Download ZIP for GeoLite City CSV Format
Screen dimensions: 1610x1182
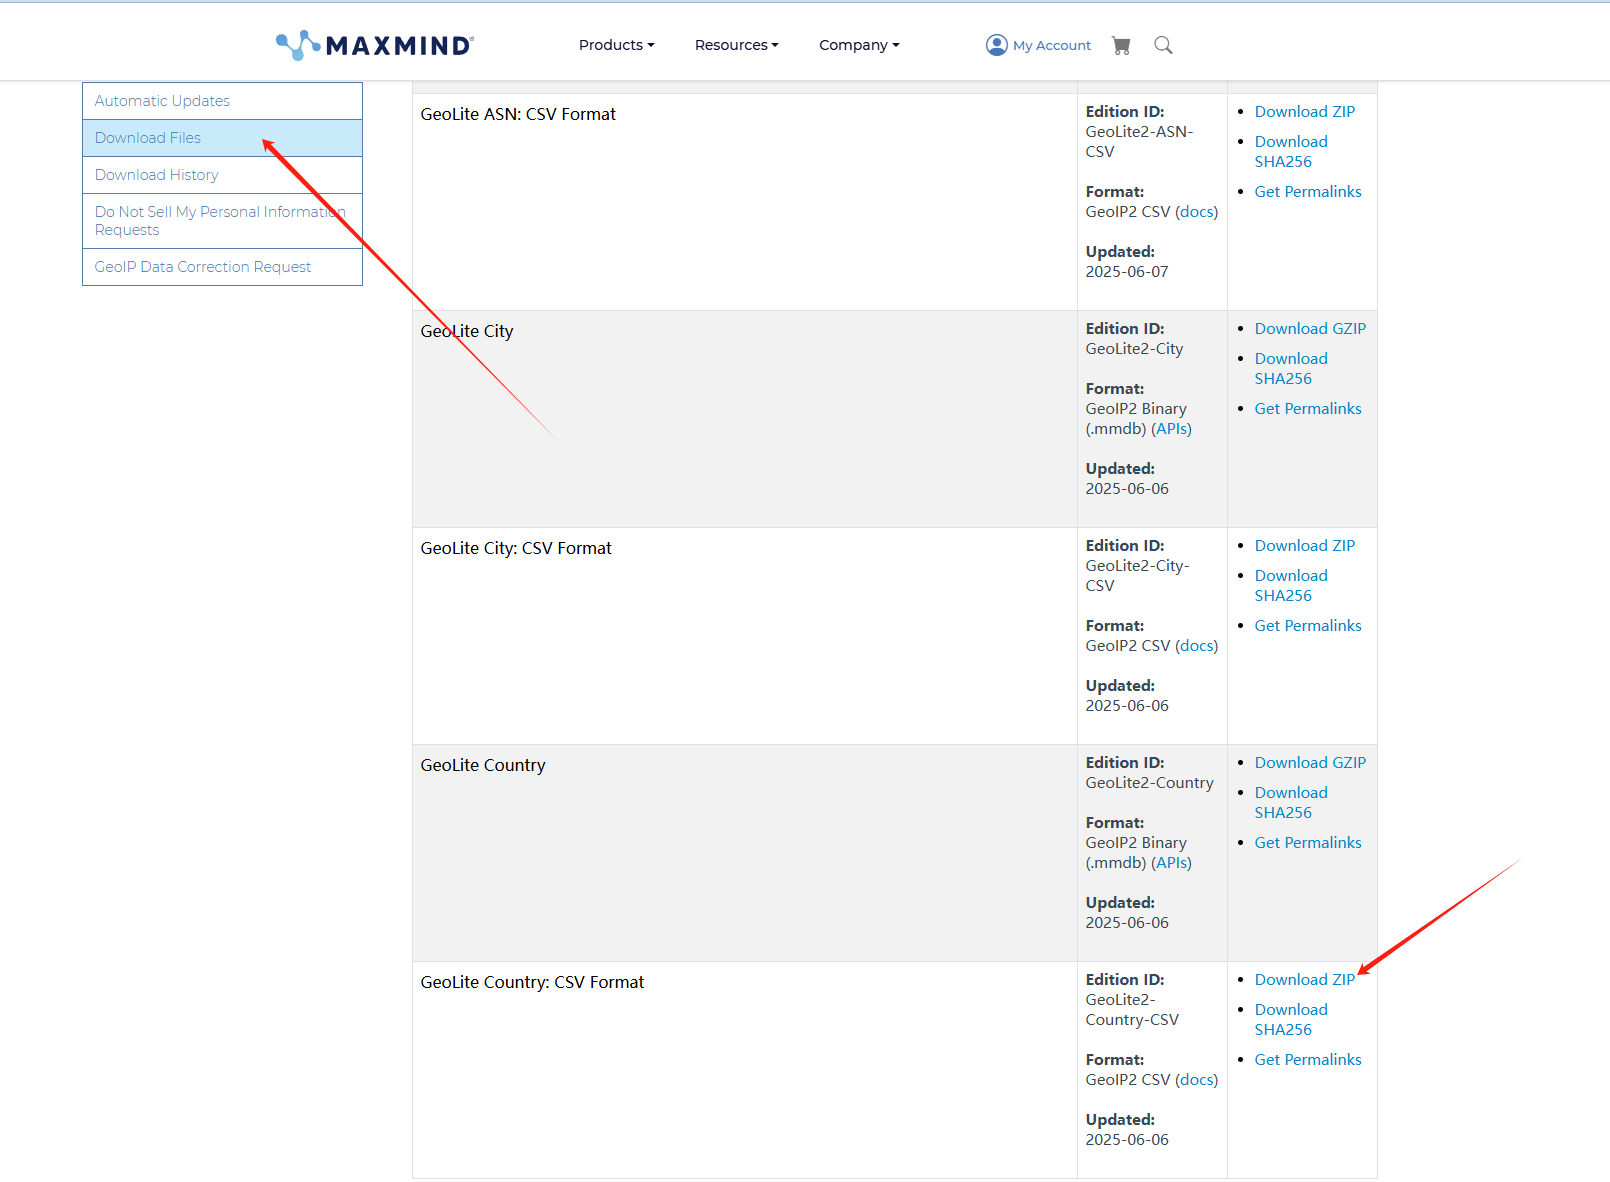(x=1305, y=546)
